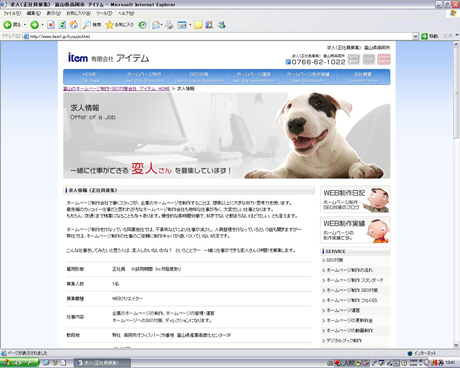The width and height of the screenshot is (460, 368).
Task: Open the Mail envelope toolbar icon
Action: 155,25
